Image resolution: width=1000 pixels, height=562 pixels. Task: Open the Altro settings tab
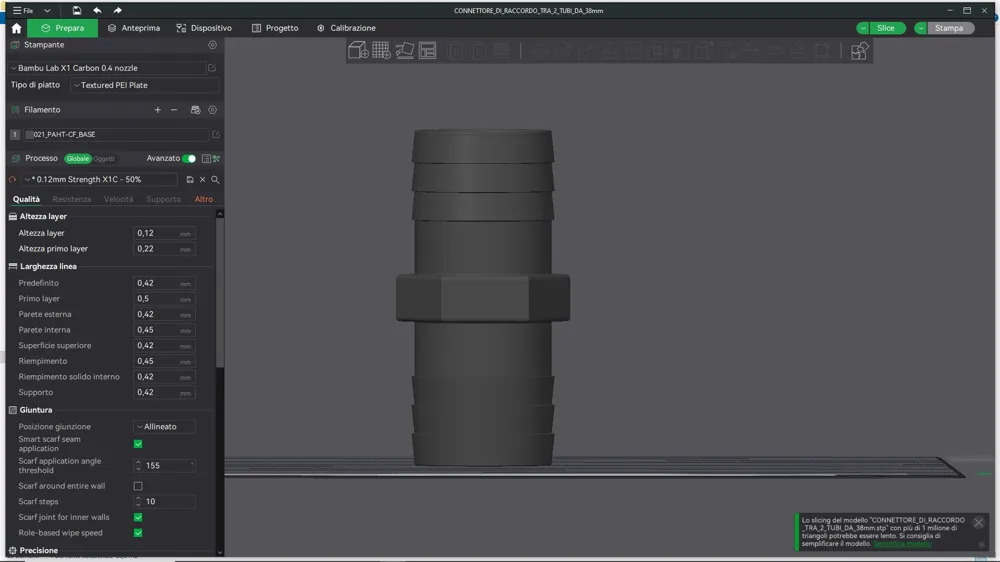tap(203, 199)
